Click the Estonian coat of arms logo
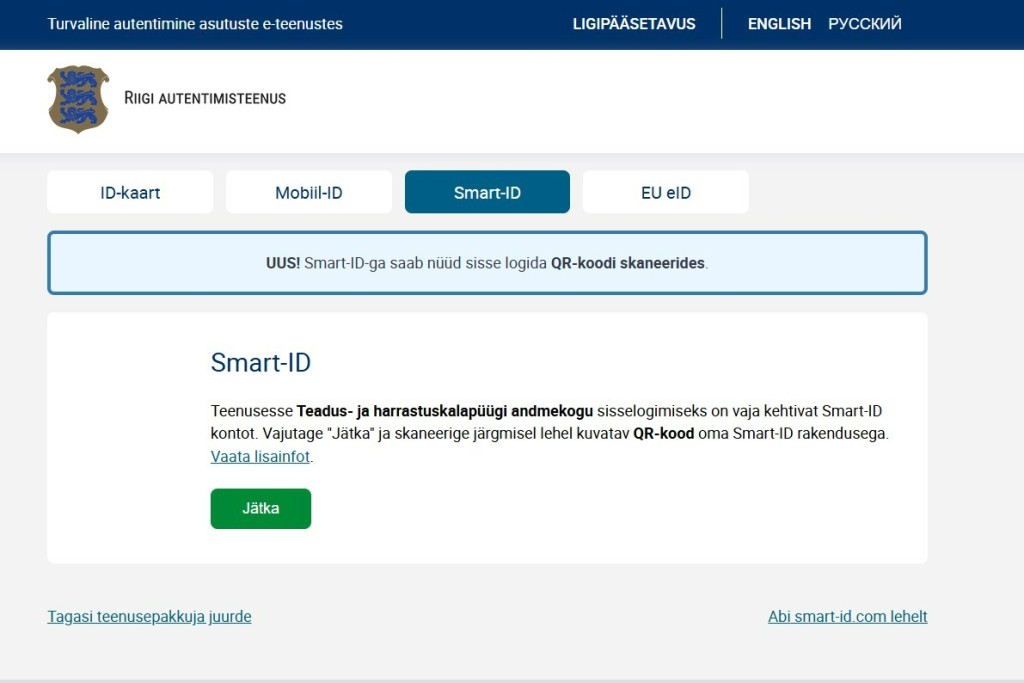The height and width of the screenshot is (683, 1024). pyautogui.click(x=78, y=99)
